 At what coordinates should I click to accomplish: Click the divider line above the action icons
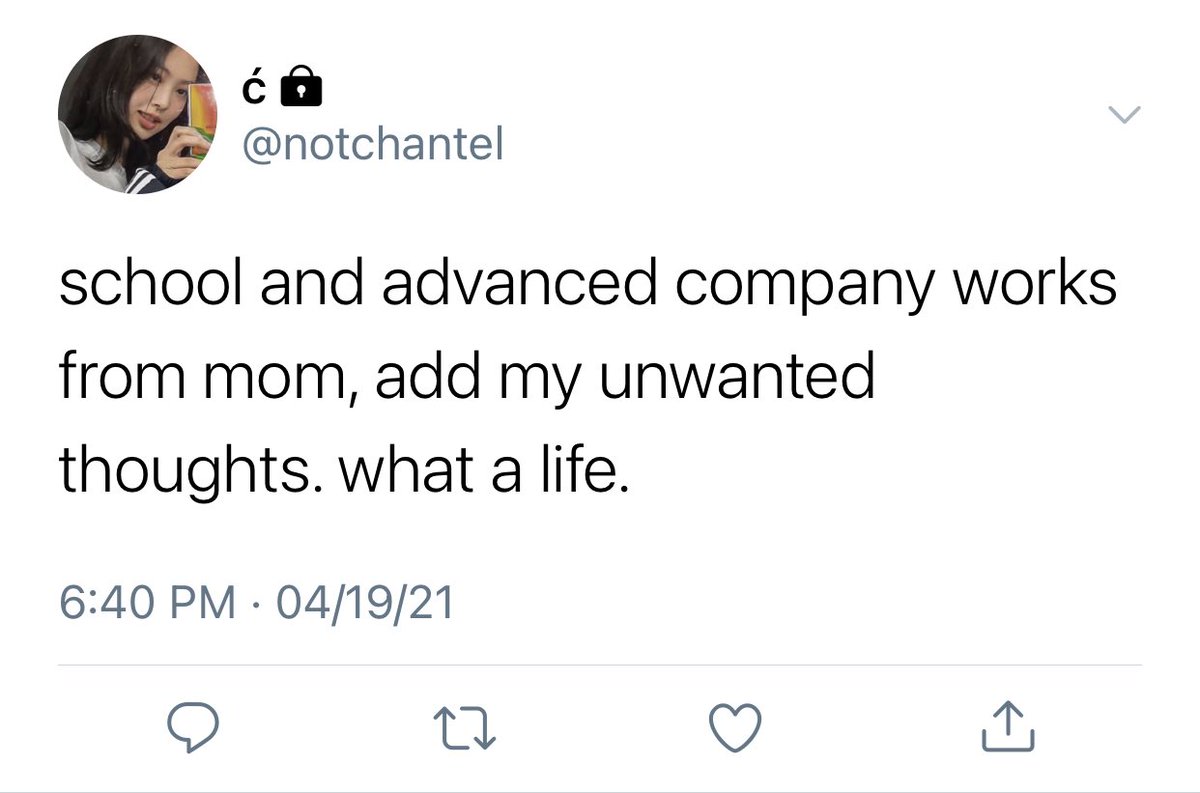click(600, 665)
